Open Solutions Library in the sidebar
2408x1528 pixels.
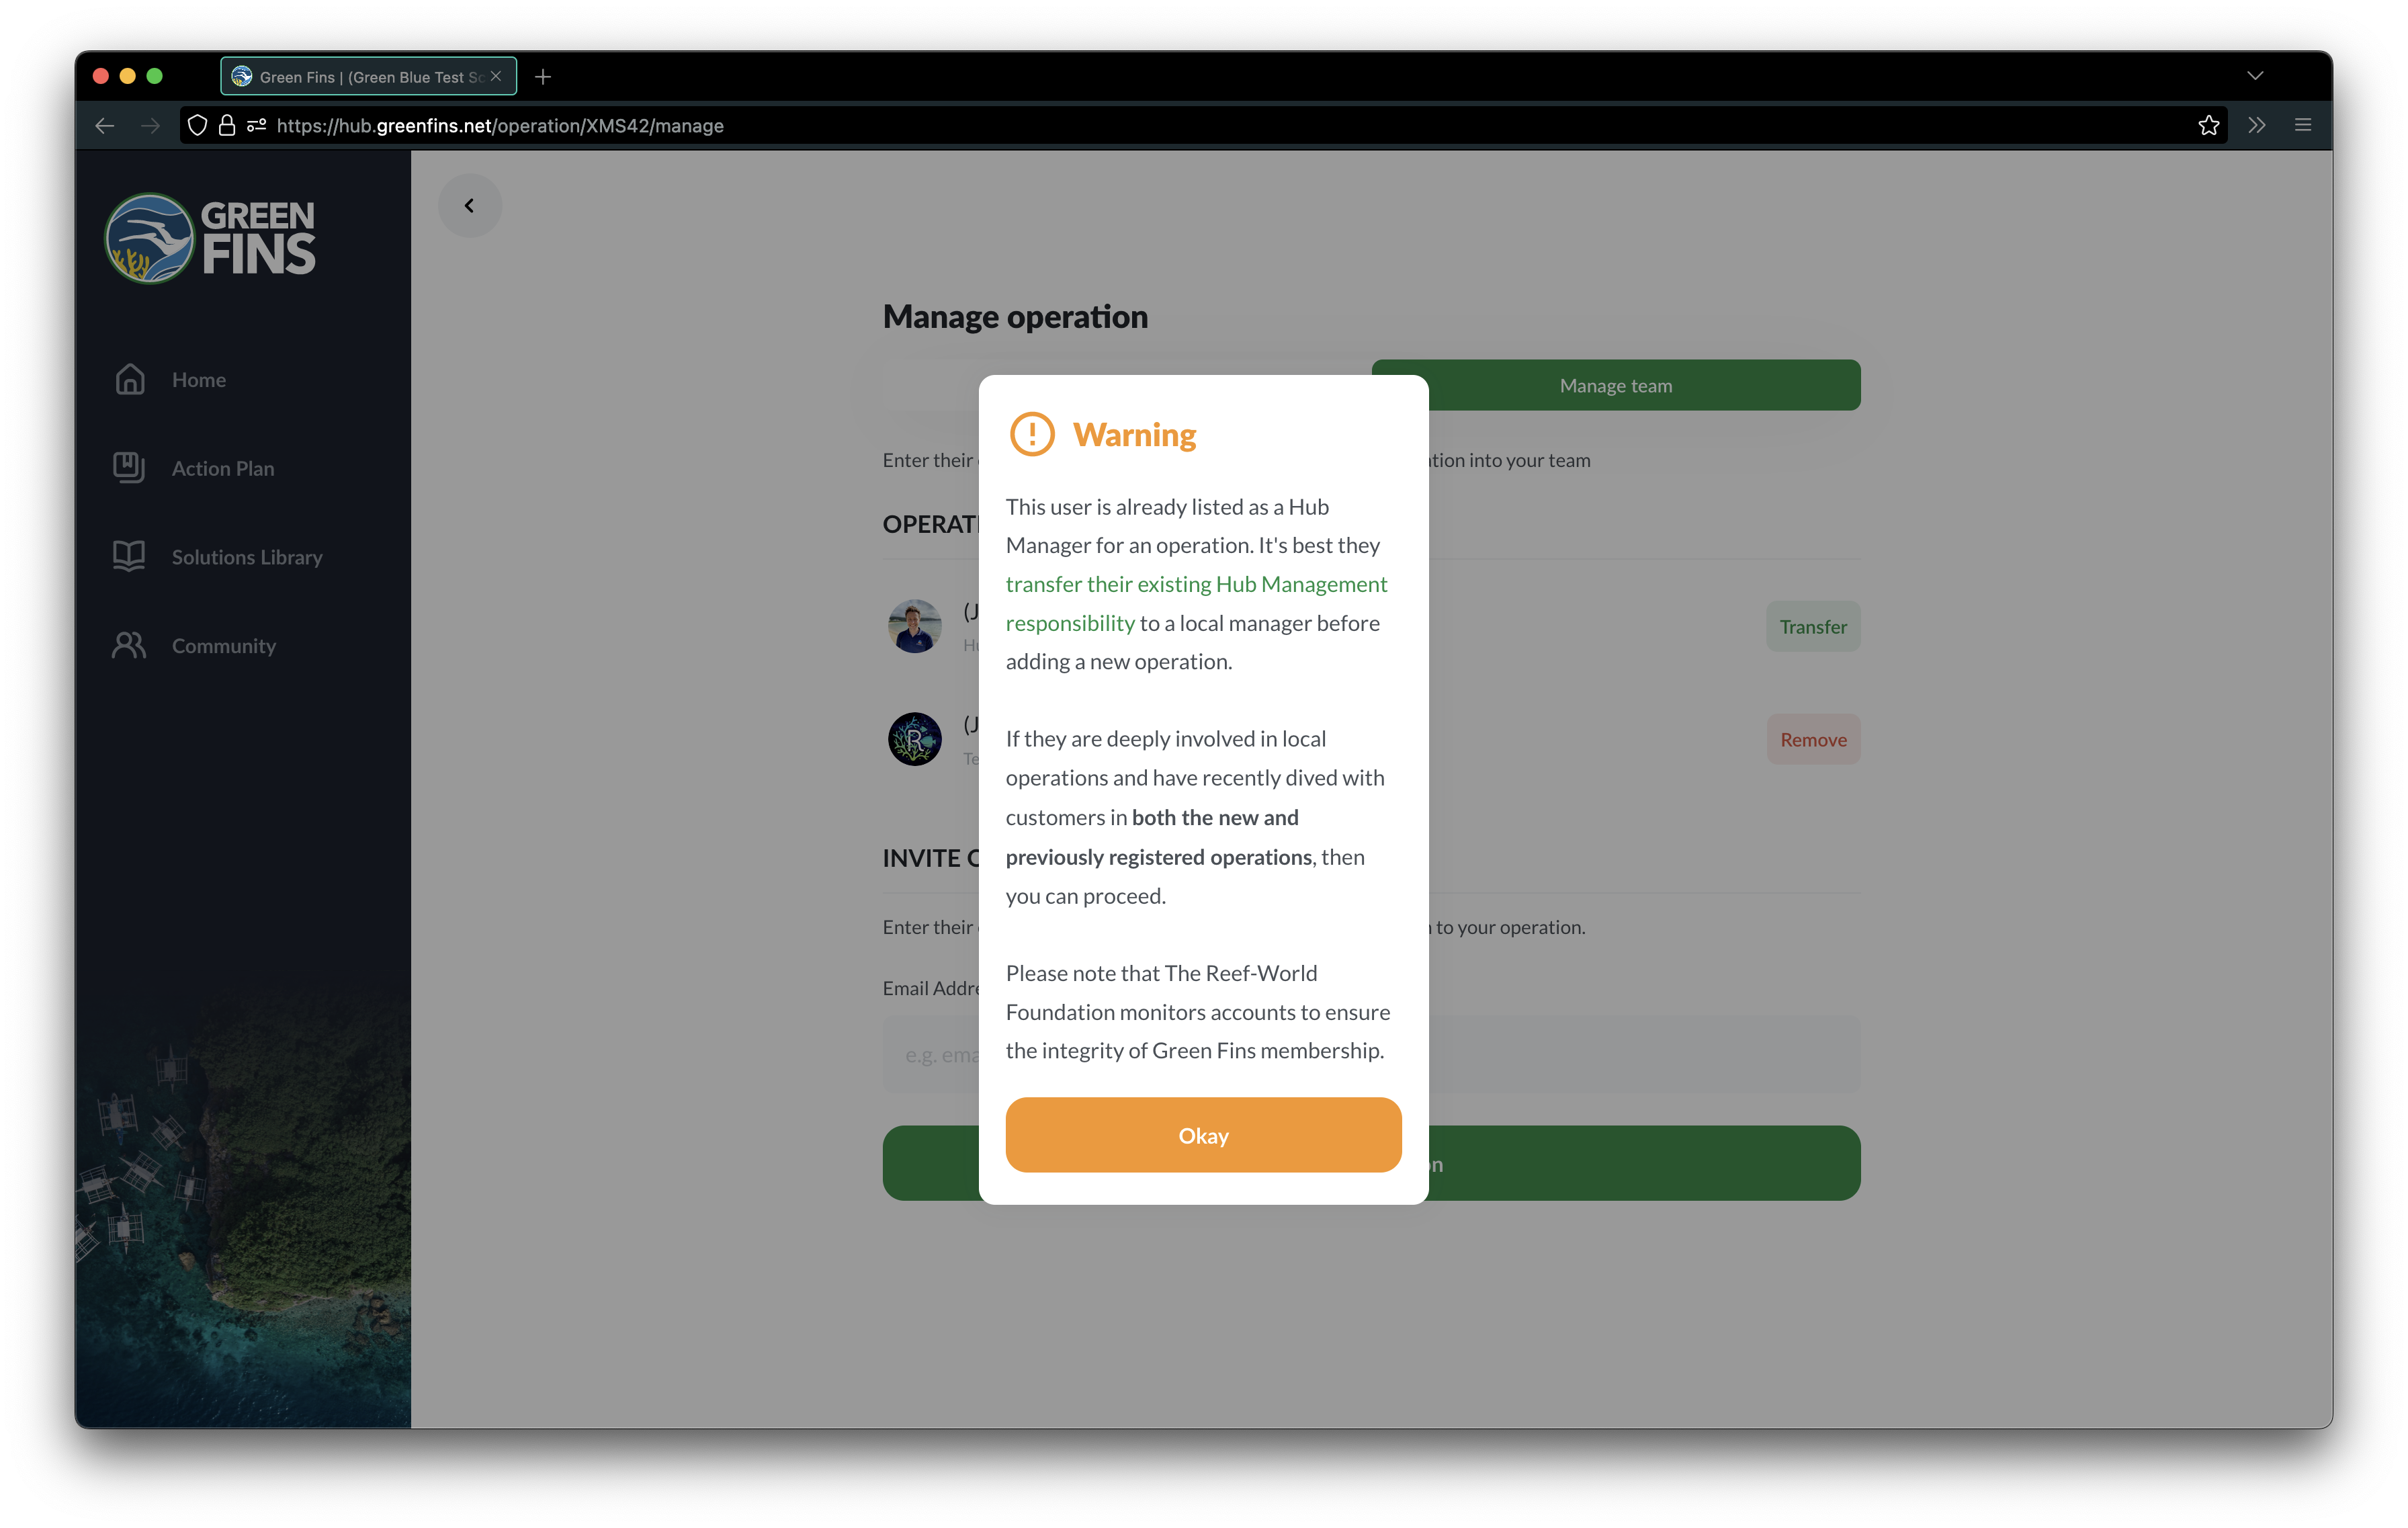[x=247, y=557]
